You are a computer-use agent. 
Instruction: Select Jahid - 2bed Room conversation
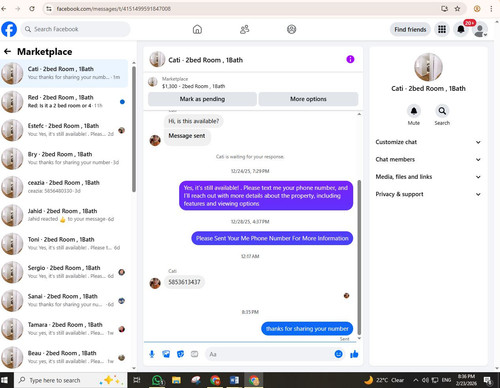coord(64,215)
